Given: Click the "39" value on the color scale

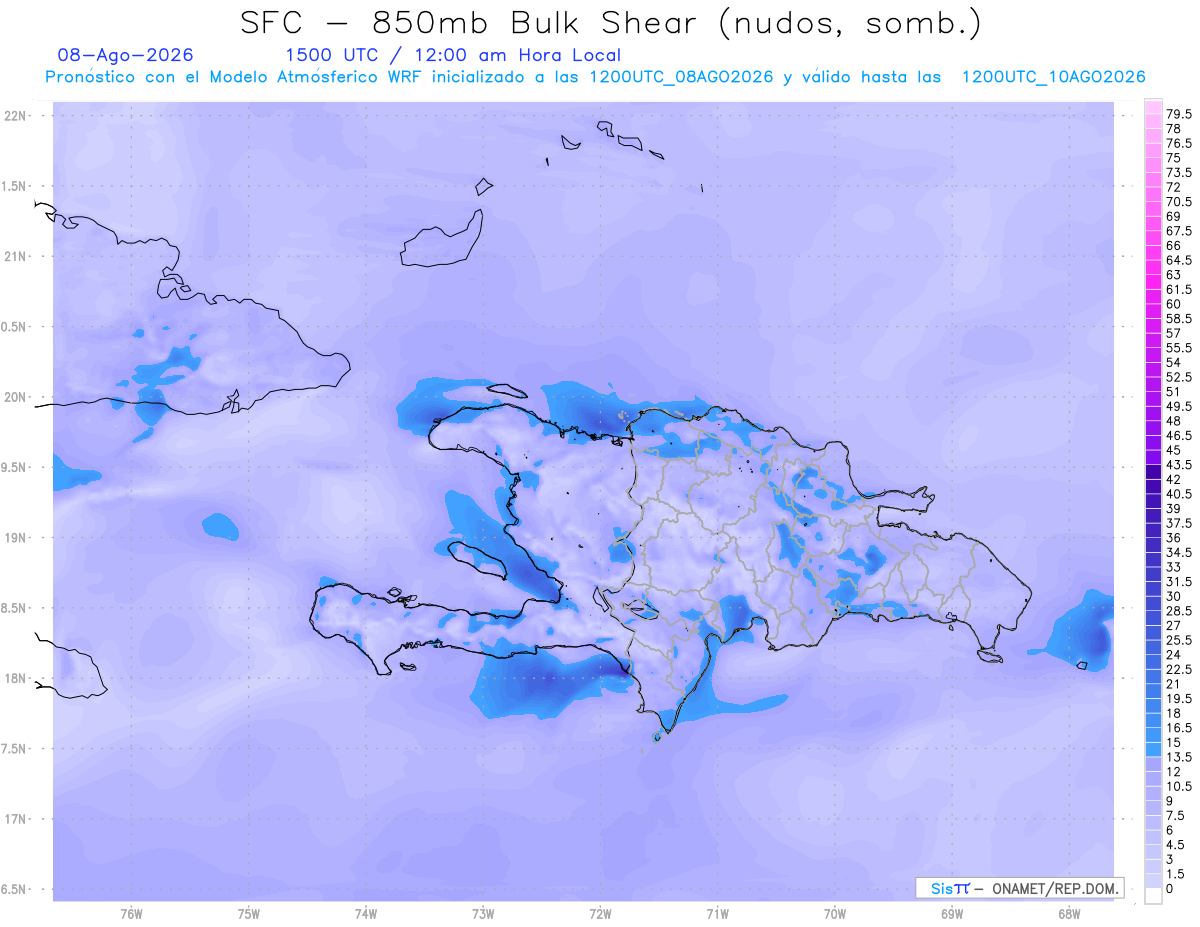Looking at the screenshot, I should tap(1174, 508).
